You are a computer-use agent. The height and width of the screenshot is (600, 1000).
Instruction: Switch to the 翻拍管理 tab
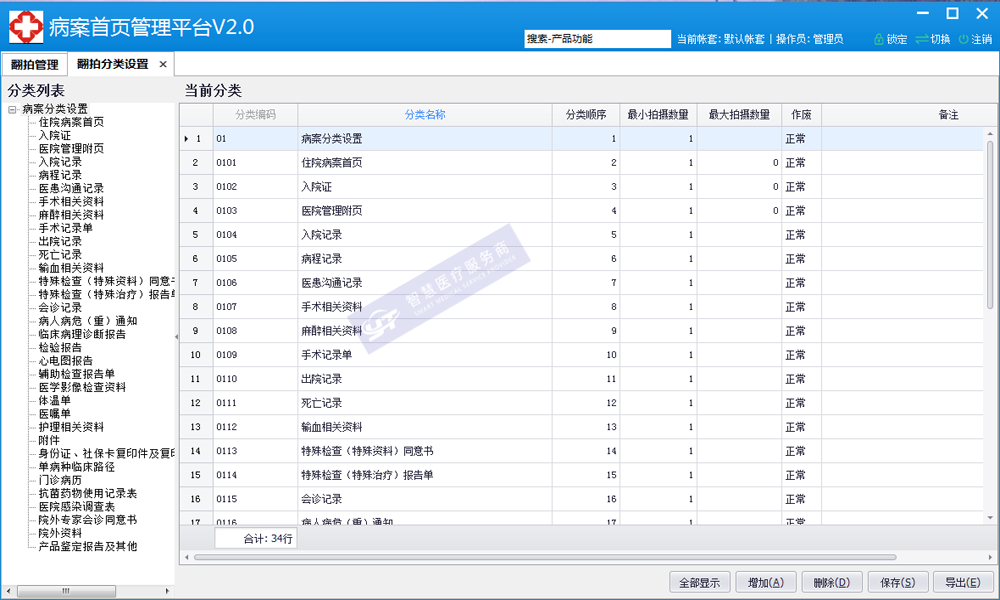34,64
